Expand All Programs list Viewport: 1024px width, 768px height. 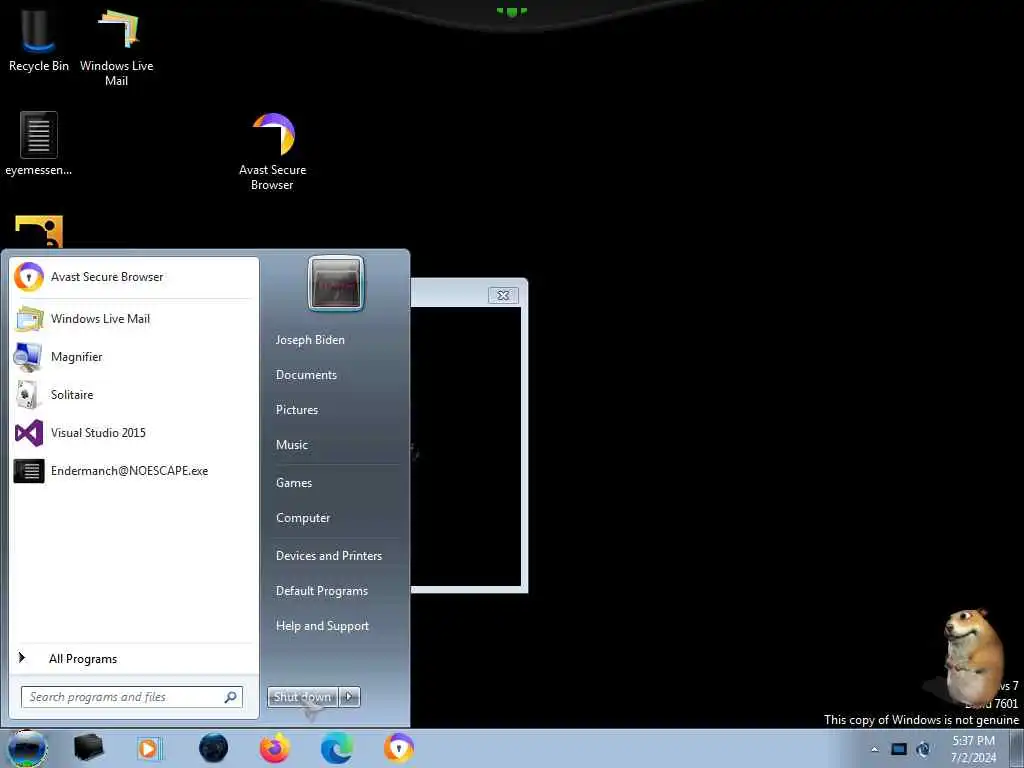(x=83, y=659)
